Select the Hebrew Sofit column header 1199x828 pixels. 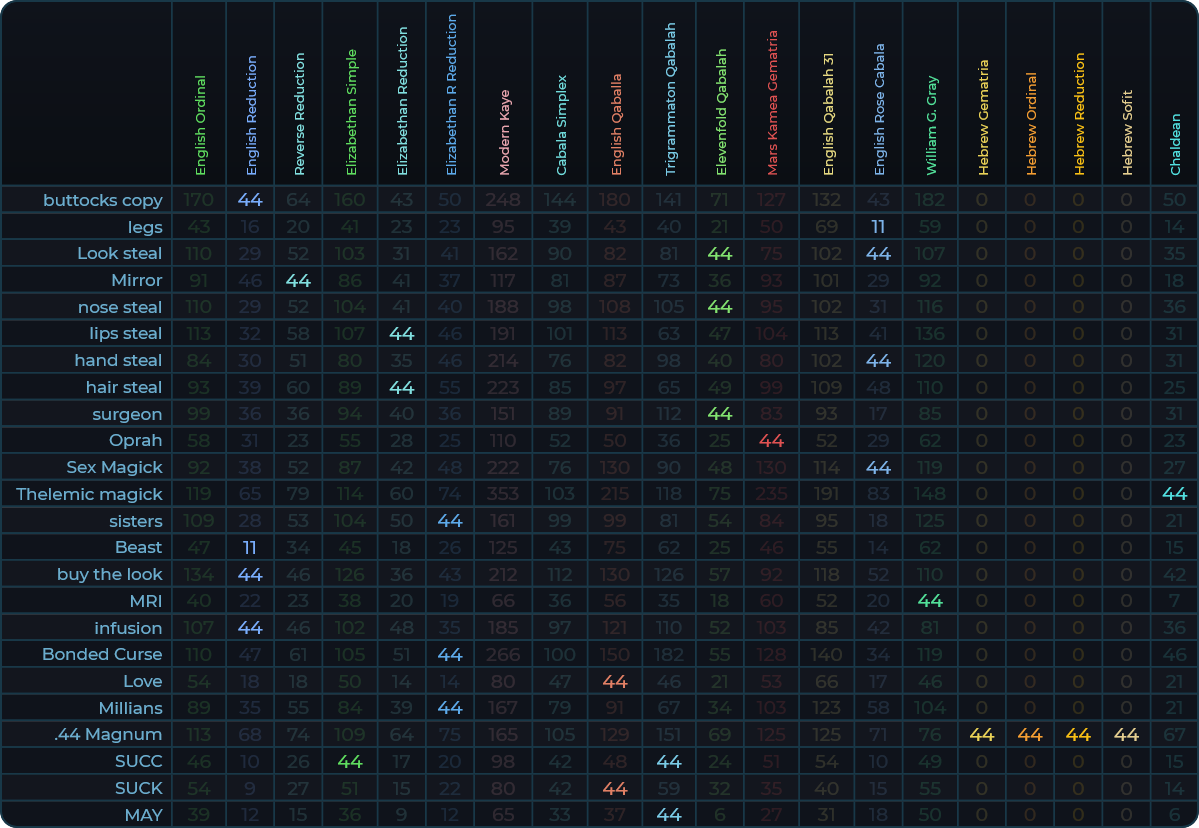[1127, 136]
